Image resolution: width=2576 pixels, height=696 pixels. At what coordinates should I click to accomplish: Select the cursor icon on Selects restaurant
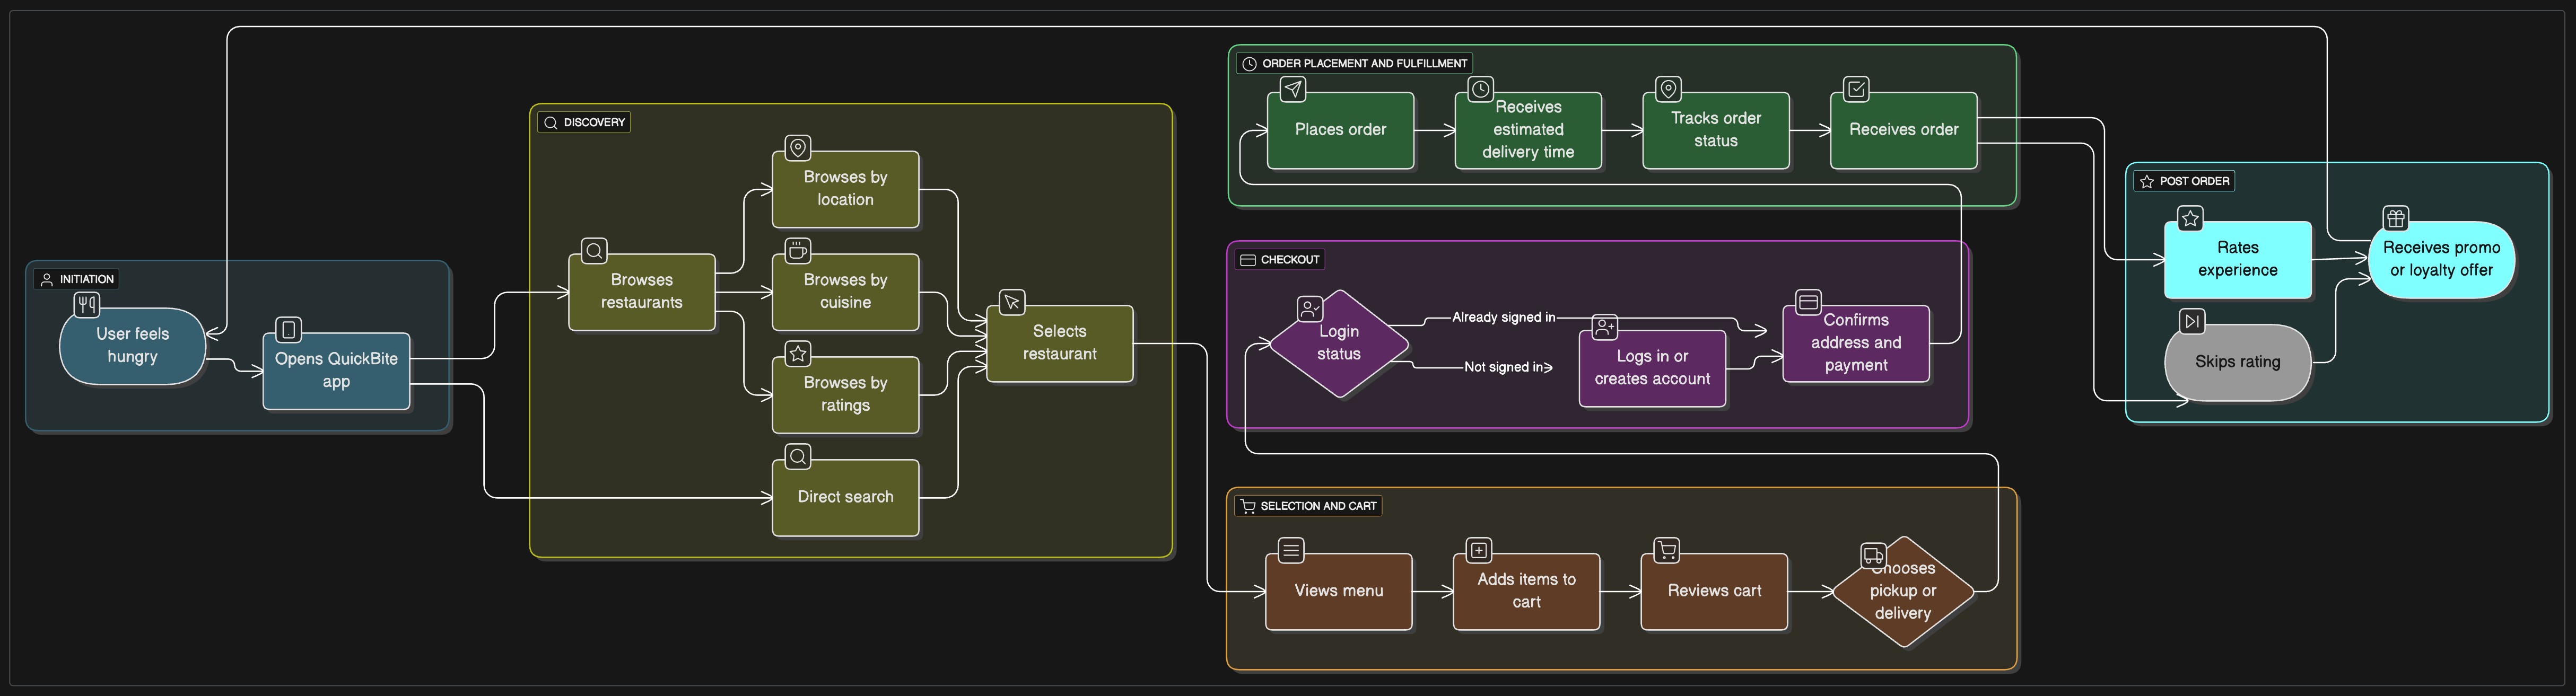1011,302
